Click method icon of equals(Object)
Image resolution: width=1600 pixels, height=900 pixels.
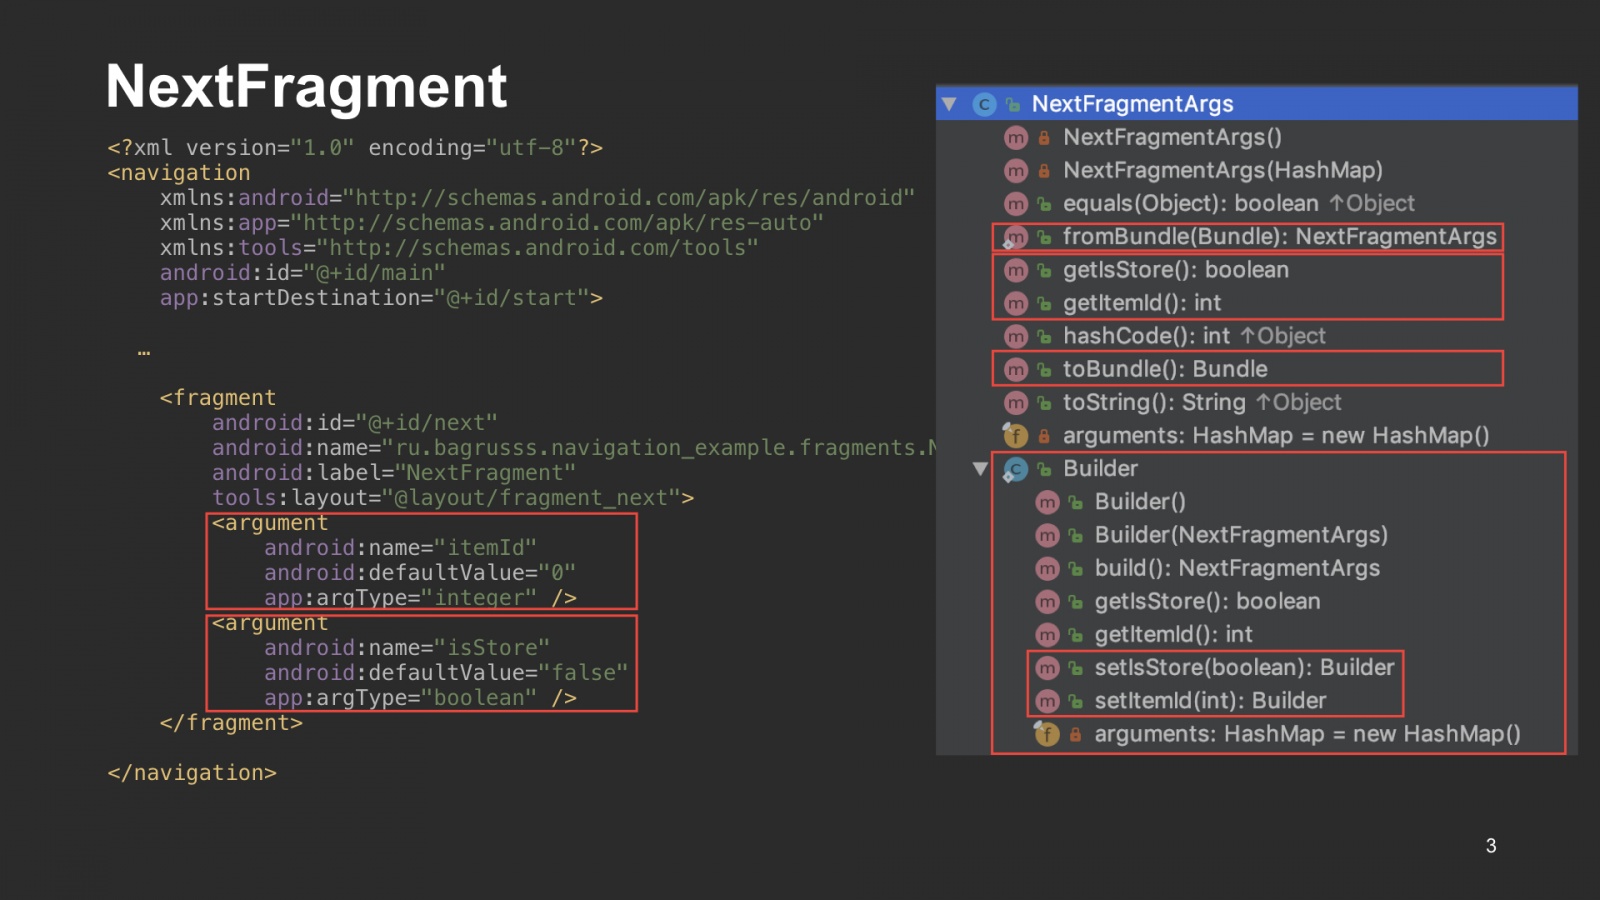point(1016,204)
